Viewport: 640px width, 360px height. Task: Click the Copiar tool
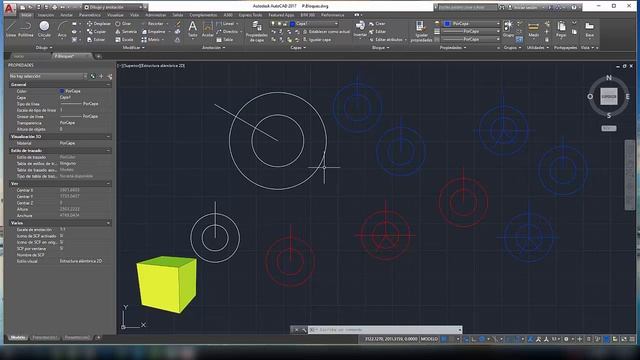(x=97, y=31)
